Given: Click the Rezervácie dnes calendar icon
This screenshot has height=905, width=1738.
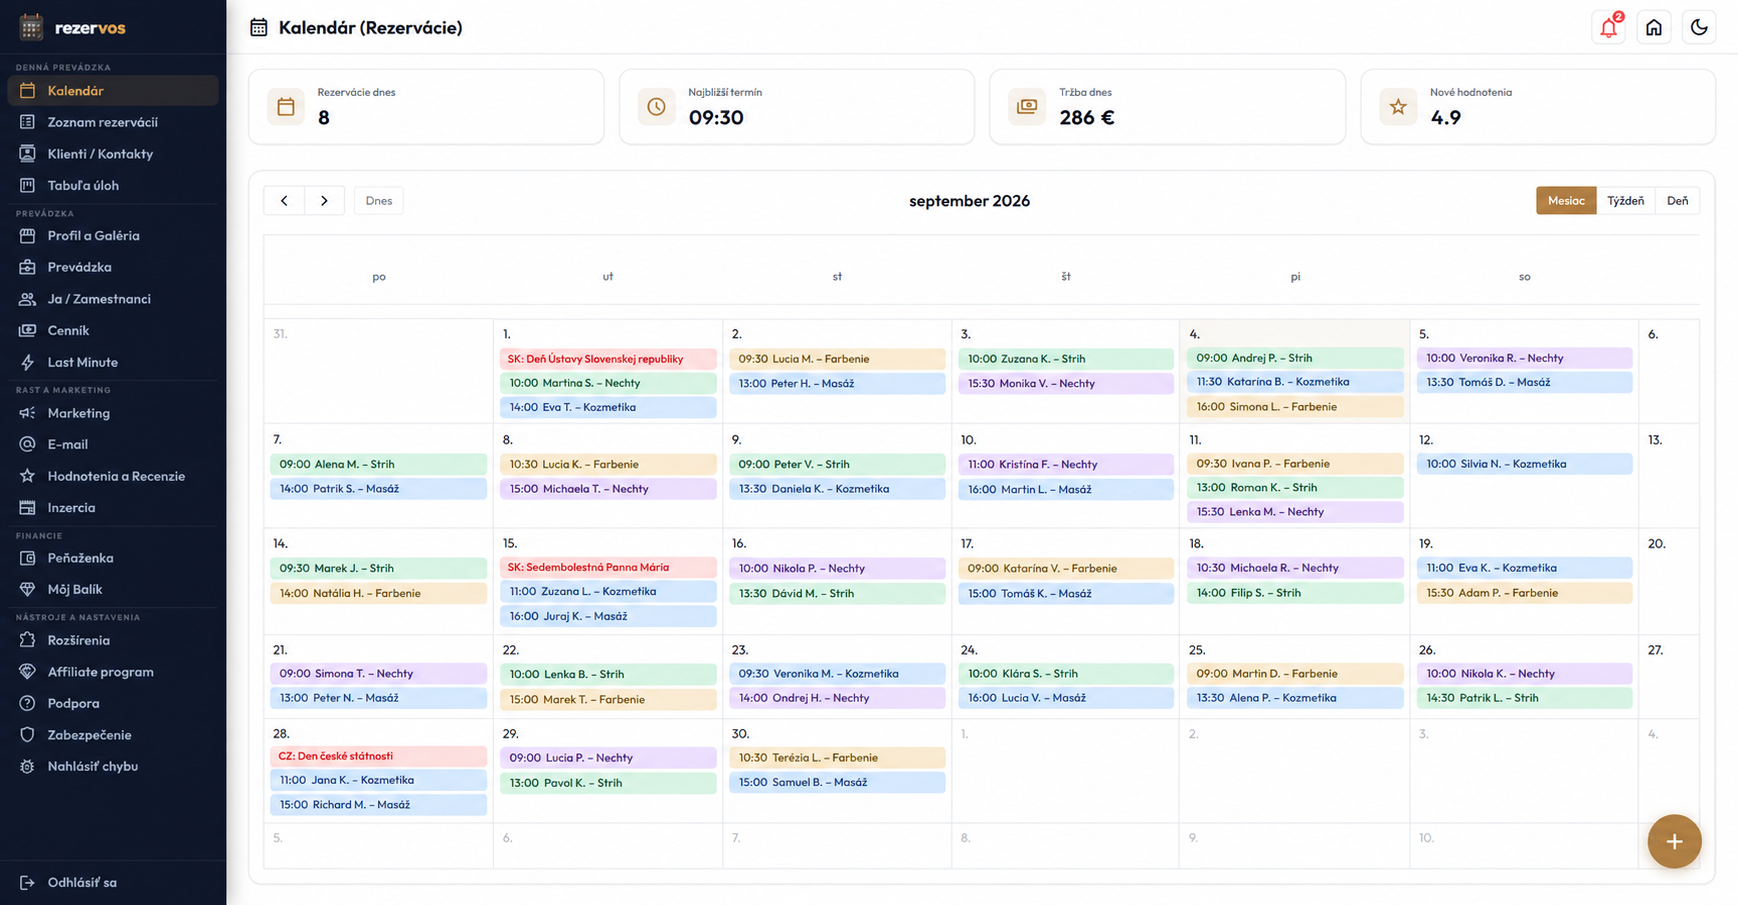Looking at the screenshot, I should [x=286, y=107].
